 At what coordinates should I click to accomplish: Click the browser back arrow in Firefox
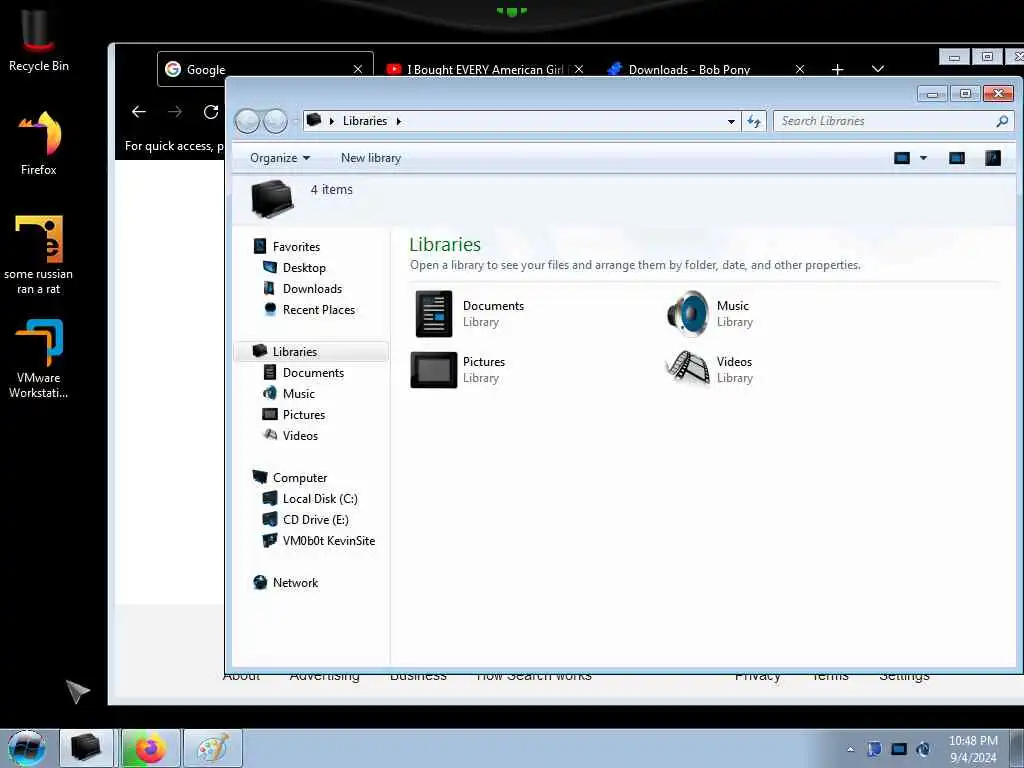138,112
